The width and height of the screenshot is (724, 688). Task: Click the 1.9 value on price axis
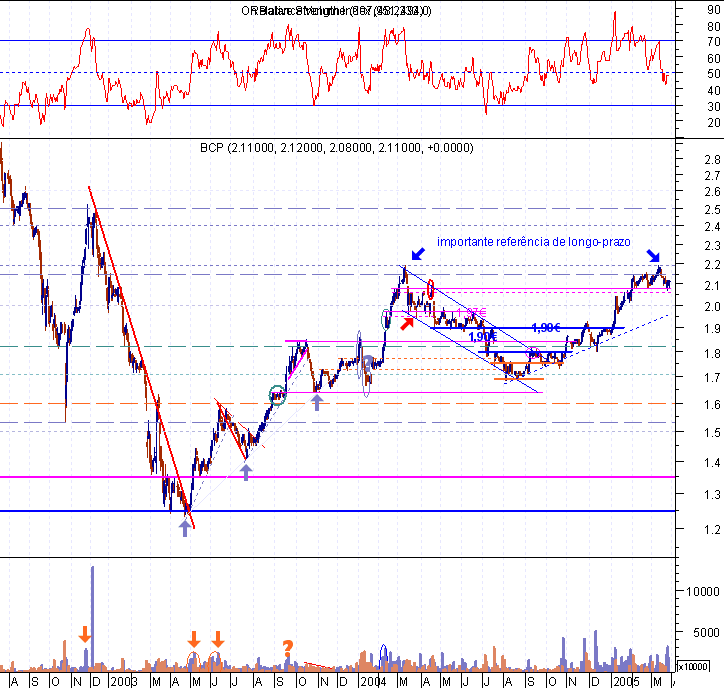[712, 329]
